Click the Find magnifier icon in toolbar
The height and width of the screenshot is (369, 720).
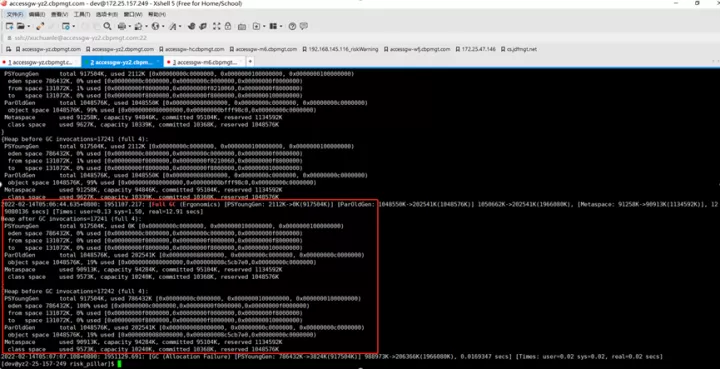(107, 27)
